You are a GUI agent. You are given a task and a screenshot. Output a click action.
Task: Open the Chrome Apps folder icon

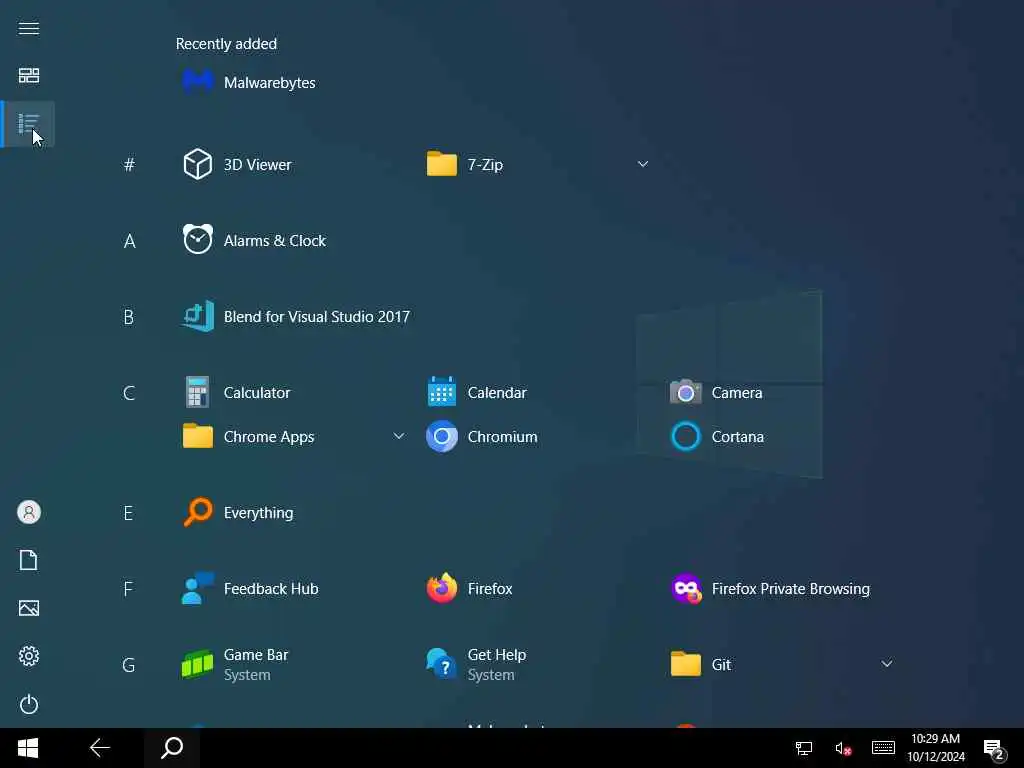click(197, 436)
